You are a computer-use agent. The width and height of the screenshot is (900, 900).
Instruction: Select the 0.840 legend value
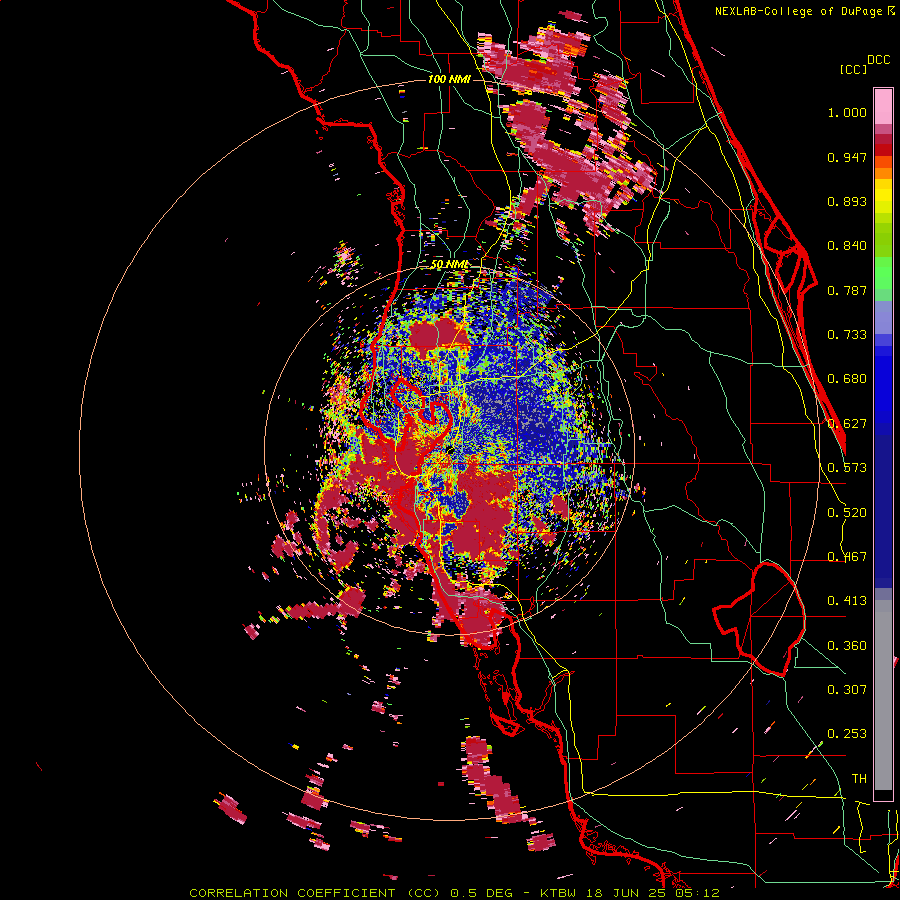(x=847, y=246)
